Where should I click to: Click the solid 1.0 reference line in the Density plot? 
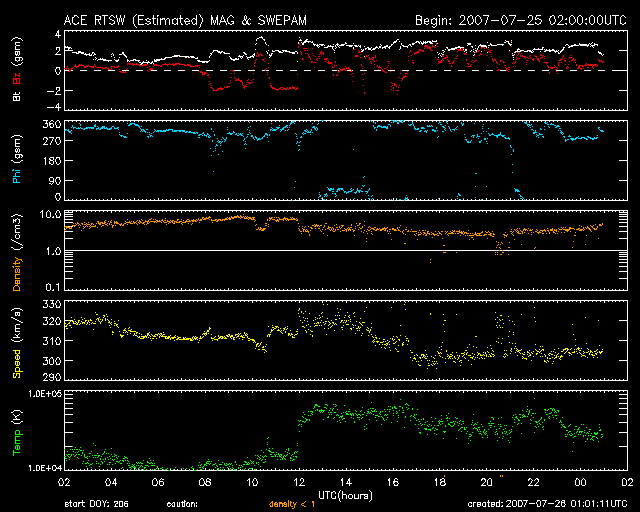click(x=345, y=250)
